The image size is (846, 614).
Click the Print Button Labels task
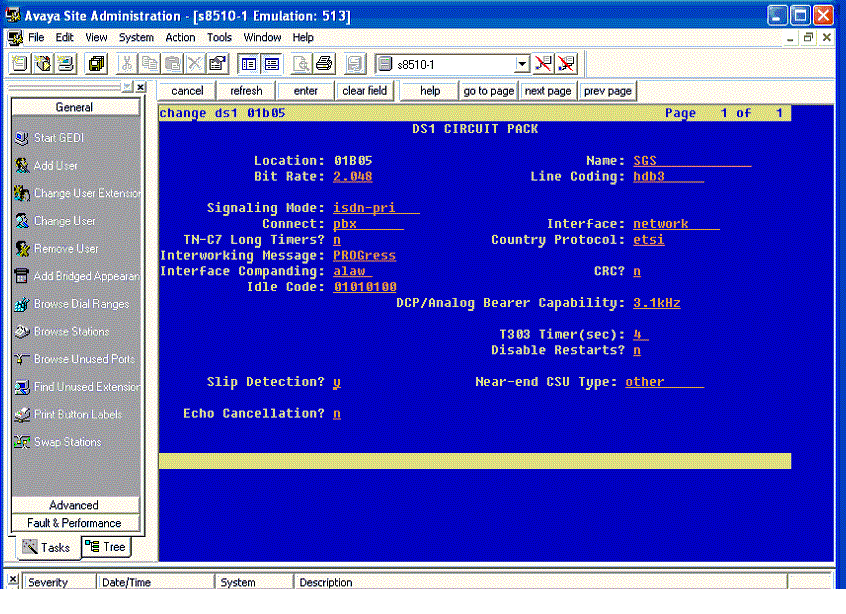coord(78,414)
